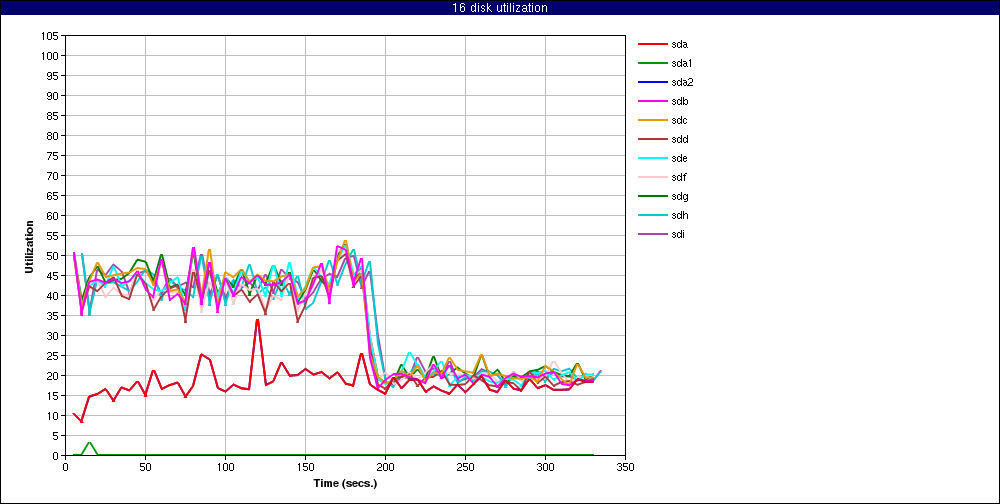The image size is (1000, 504).
Task: Click the '16 disk utilization' chart title
Action: point(499,8)
